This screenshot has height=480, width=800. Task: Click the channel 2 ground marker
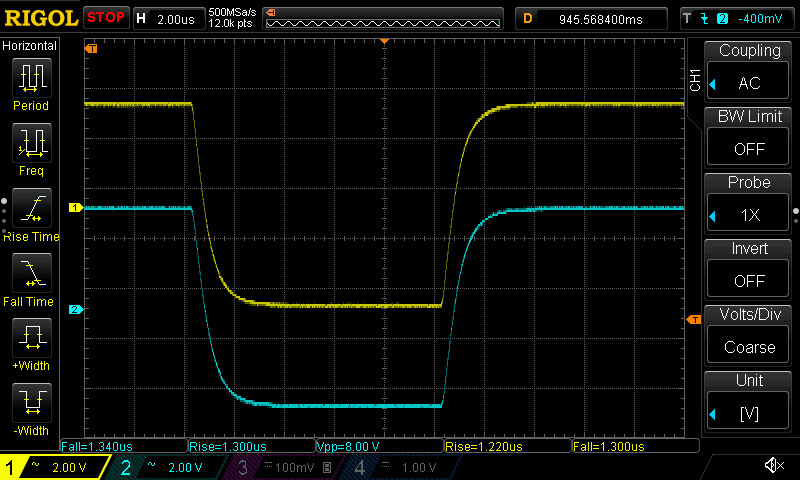coord(76,309)
